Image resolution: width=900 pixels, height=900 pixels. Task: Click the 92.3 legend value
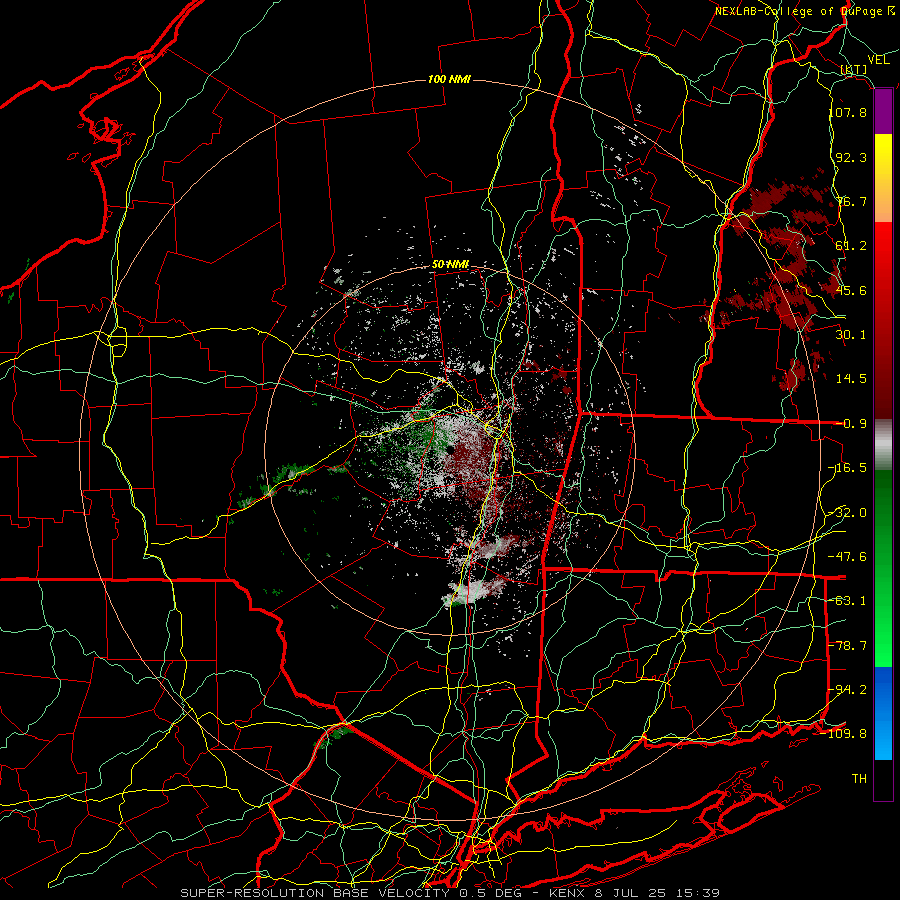pos(851,157)
